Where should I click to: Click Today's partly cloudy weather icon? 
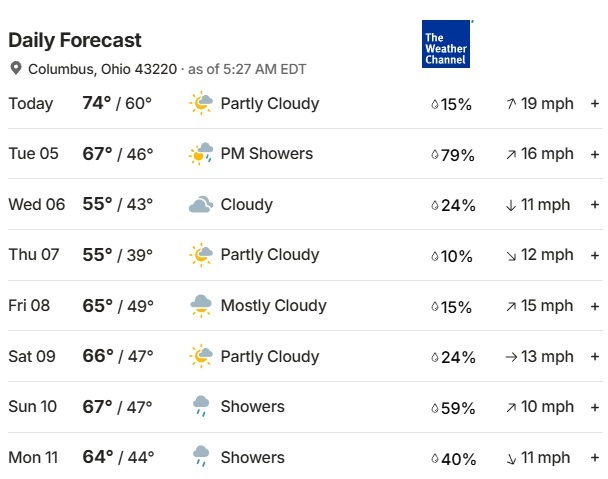201,103
